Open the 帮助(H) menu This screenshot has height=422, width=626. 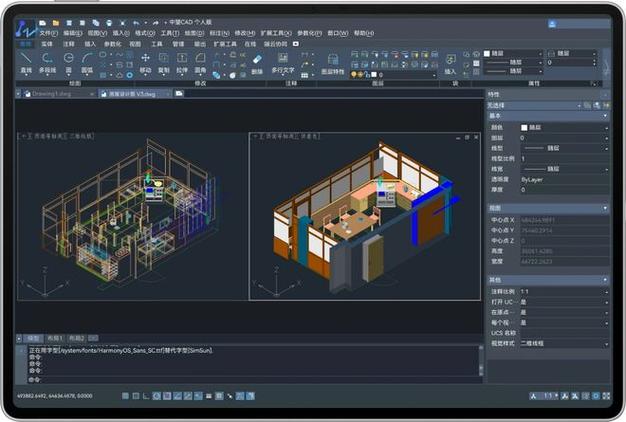point(364,33)
